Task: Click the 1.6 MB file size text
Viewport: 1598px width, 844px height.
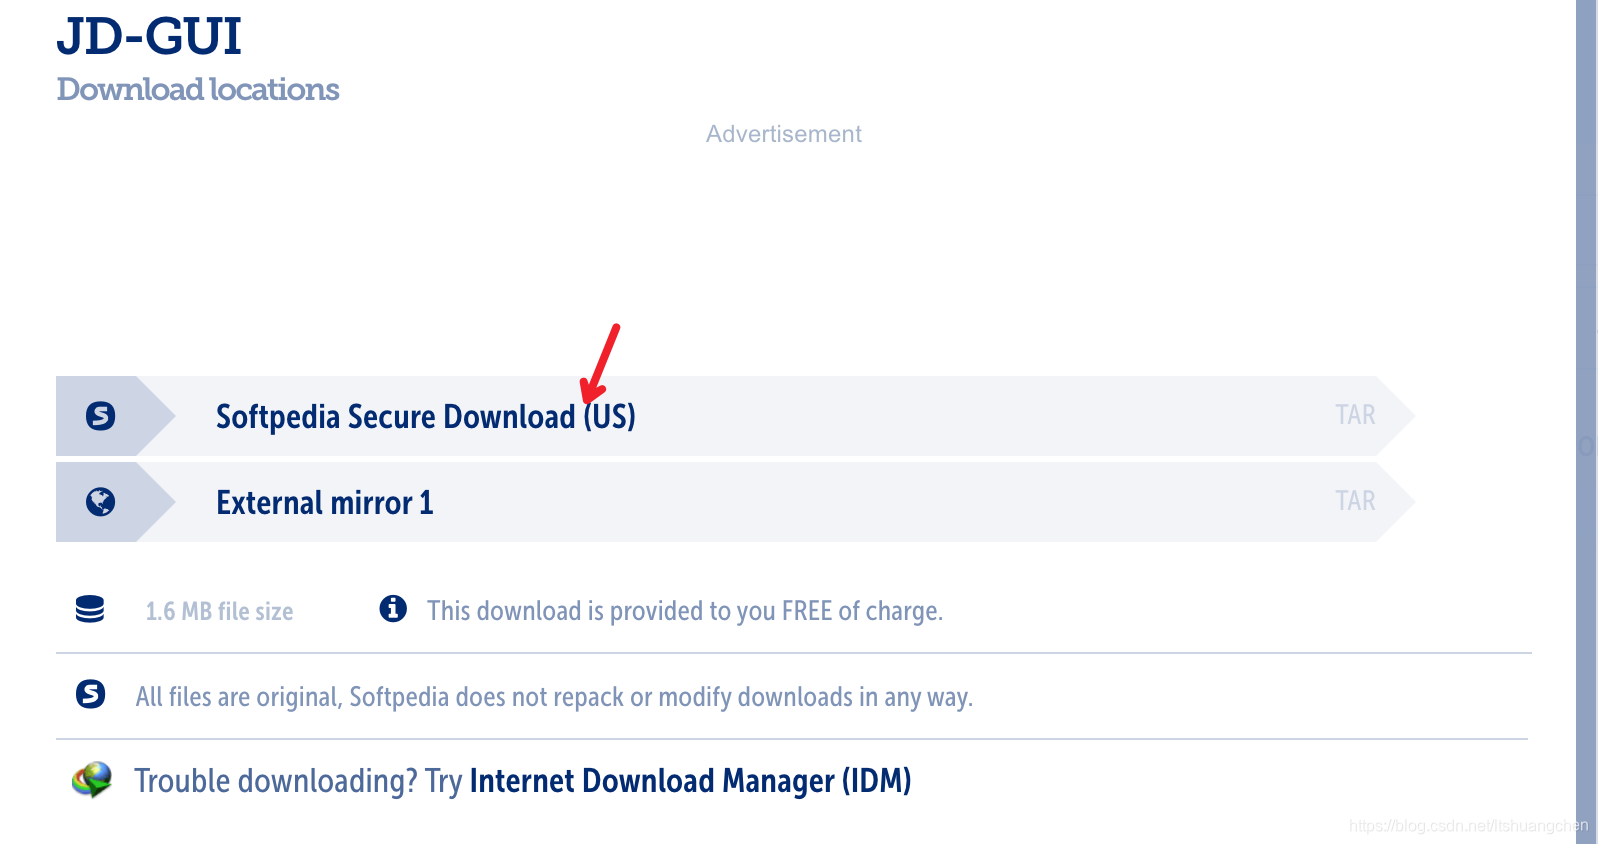Action: [x=220, y=611]
